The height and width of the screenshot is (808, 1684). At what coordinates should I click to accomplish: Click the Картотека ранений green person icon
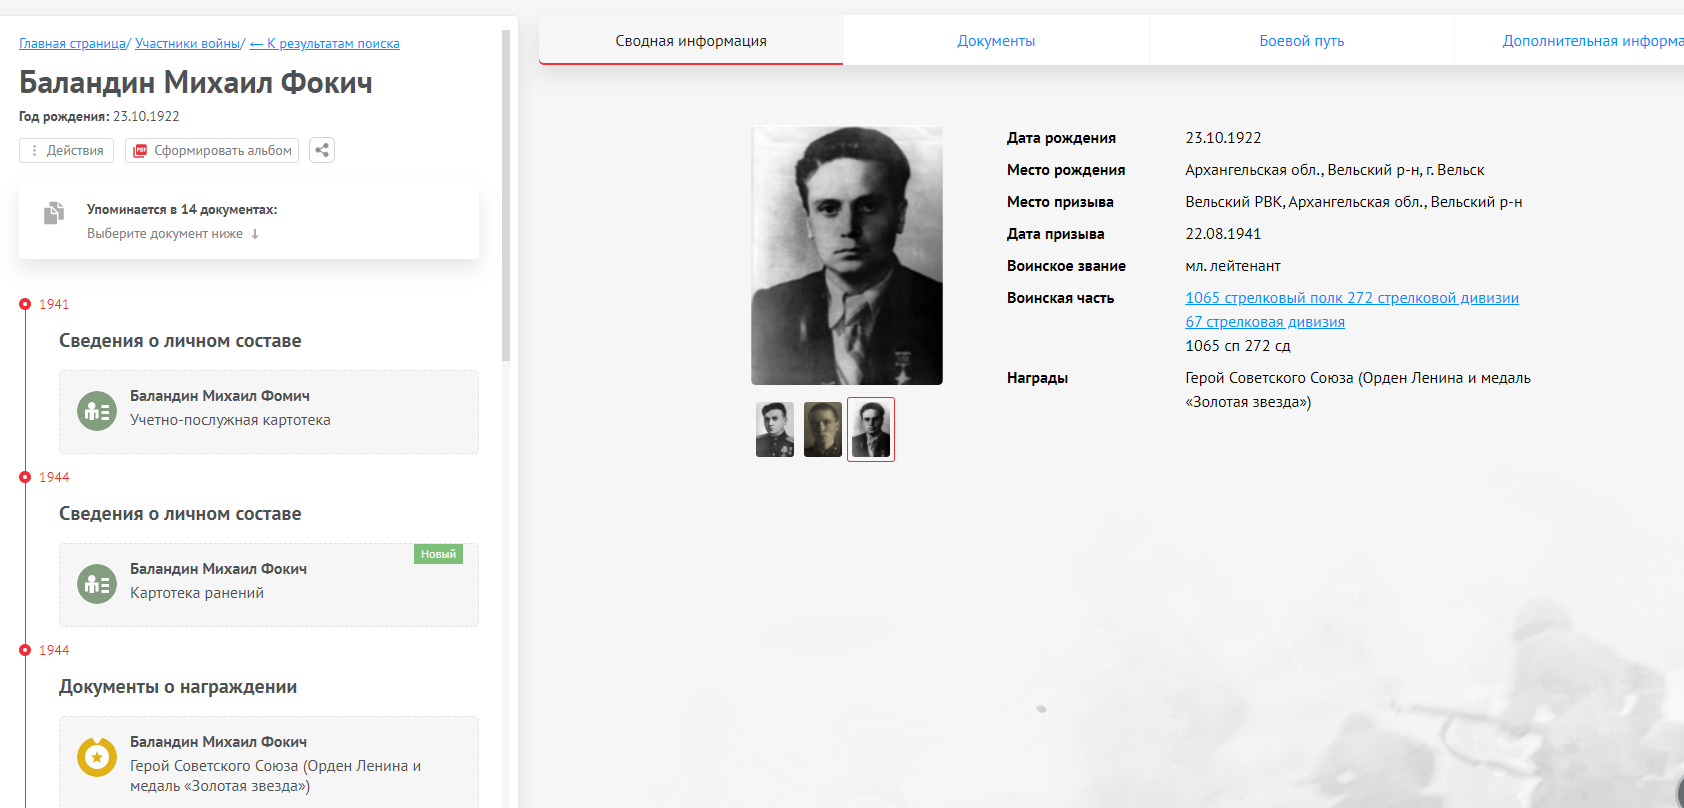(97, 584)
